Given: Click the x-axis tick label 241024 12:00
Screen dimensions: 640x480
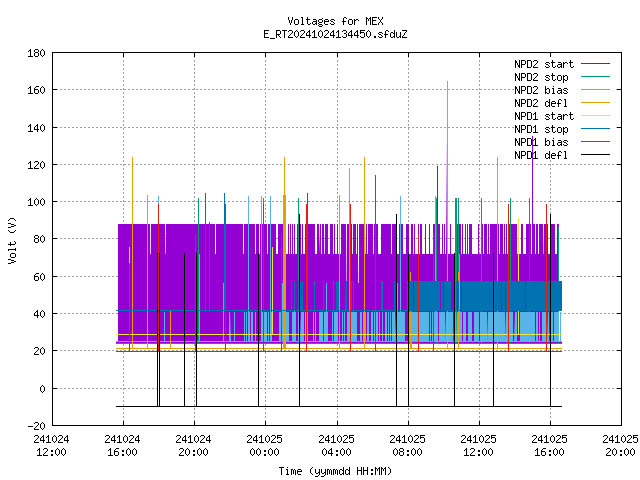Looking at the screenshot, I should 51,446.
